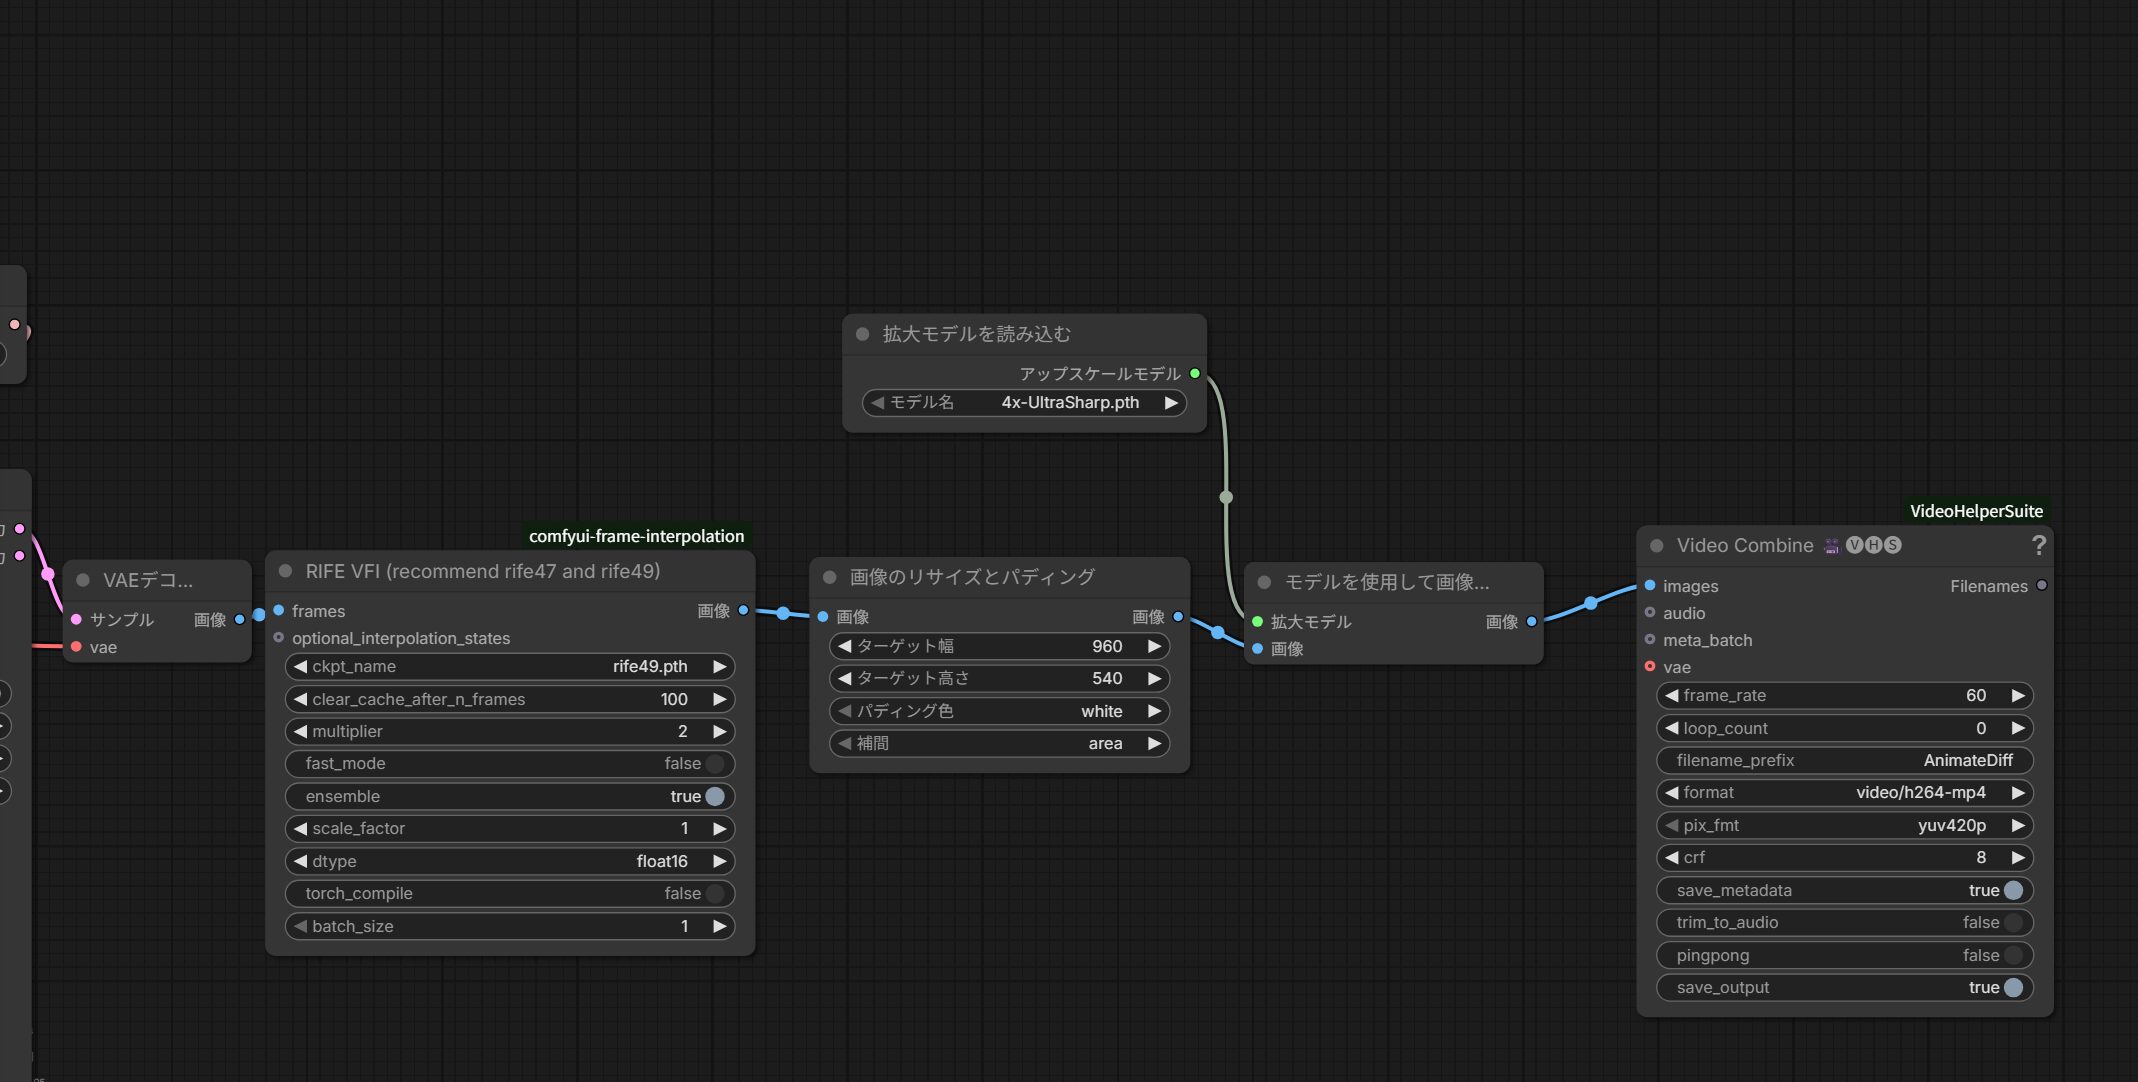Image resolution: width=2138 pixels, height=1082 pixels.
Task: Collapse the モデルを使用して画像 node via title dot
Action: tap(1264, 582)
